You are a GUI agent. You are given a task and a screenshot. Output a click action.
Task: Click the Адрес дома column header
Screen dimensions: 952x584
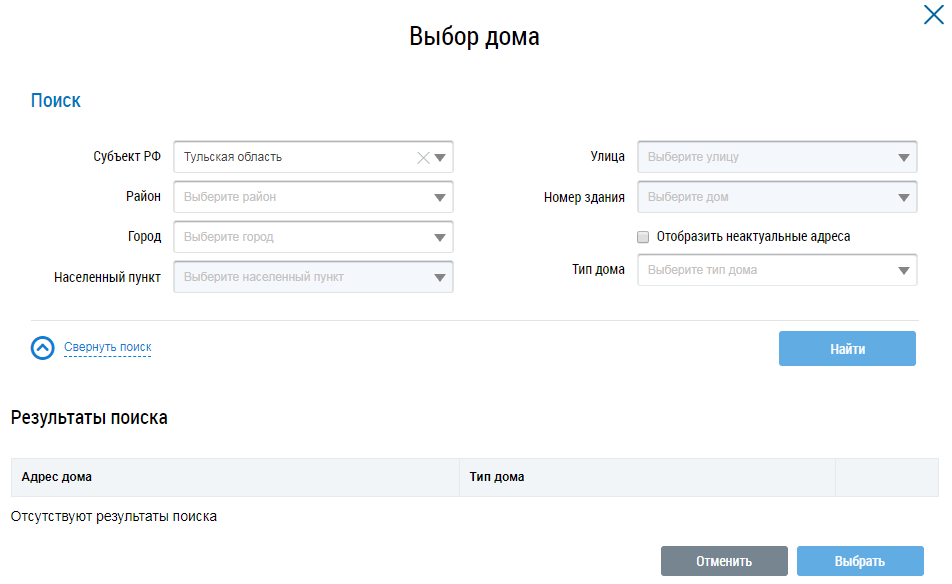pyautogui.click(x=57, y=477)
